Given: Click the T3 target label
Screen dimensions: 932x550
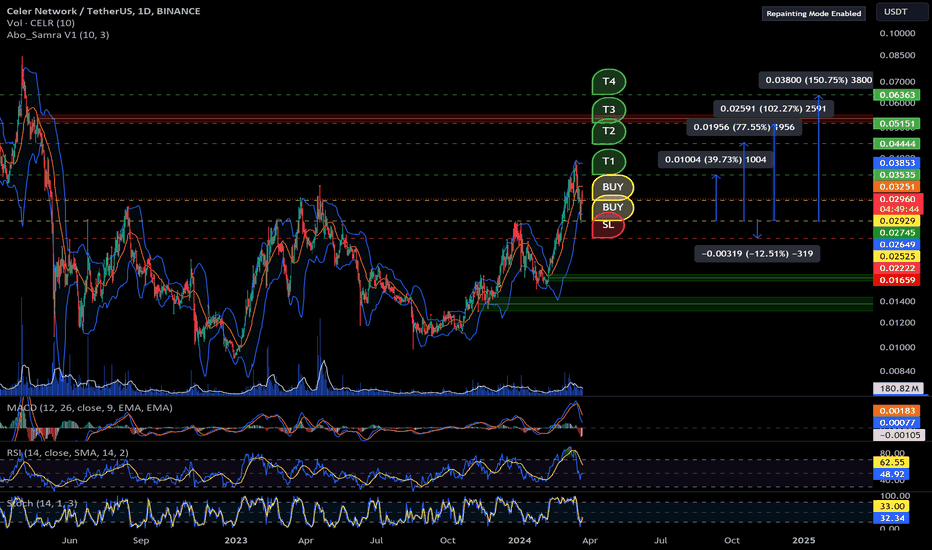Looking at the screenshot, I should tap(609, 109).
